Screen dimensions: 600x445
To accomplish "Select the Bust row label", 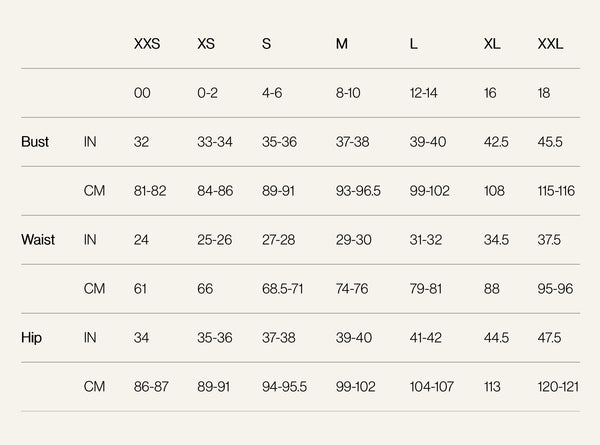I will (35, 142).
